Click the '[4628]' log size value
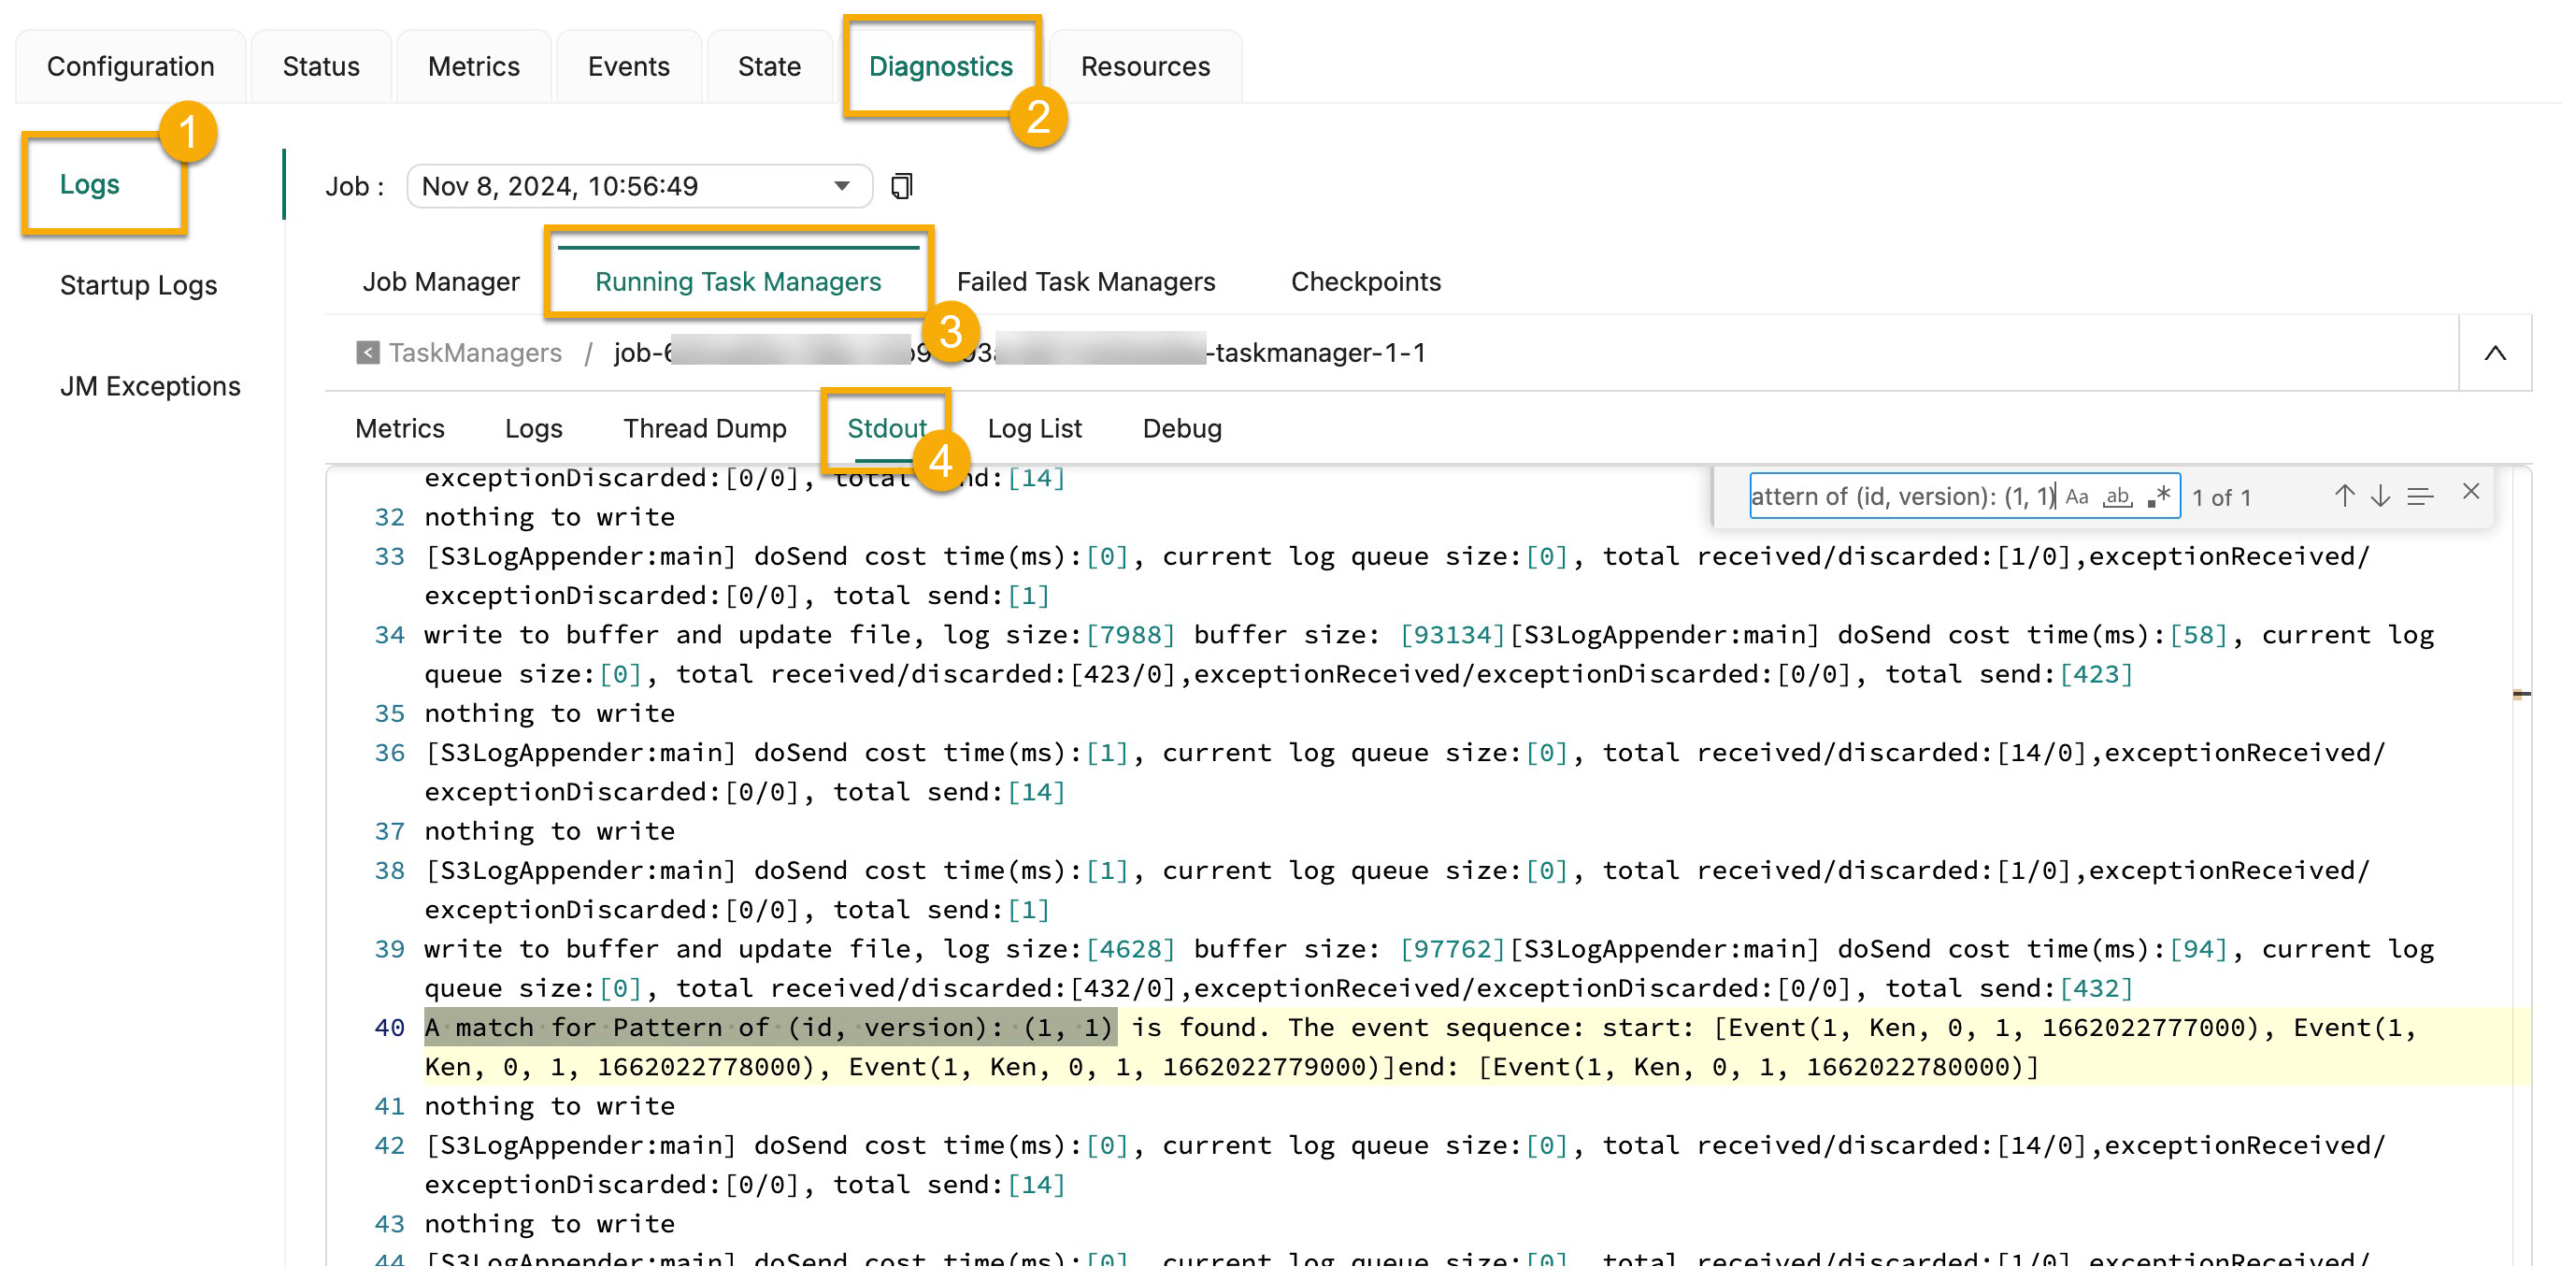 pyautogui.click(x=1130, y=949)
